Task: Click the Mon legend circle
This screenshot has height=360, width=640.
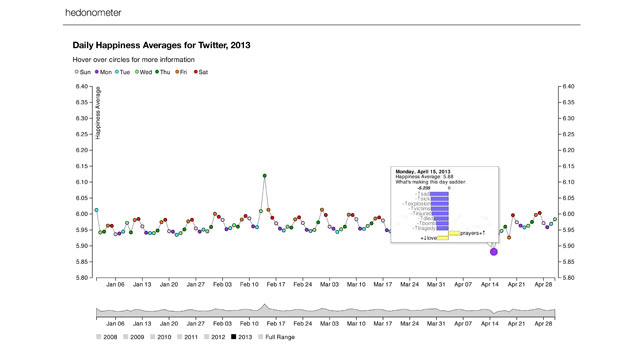Action: (97, 72)
